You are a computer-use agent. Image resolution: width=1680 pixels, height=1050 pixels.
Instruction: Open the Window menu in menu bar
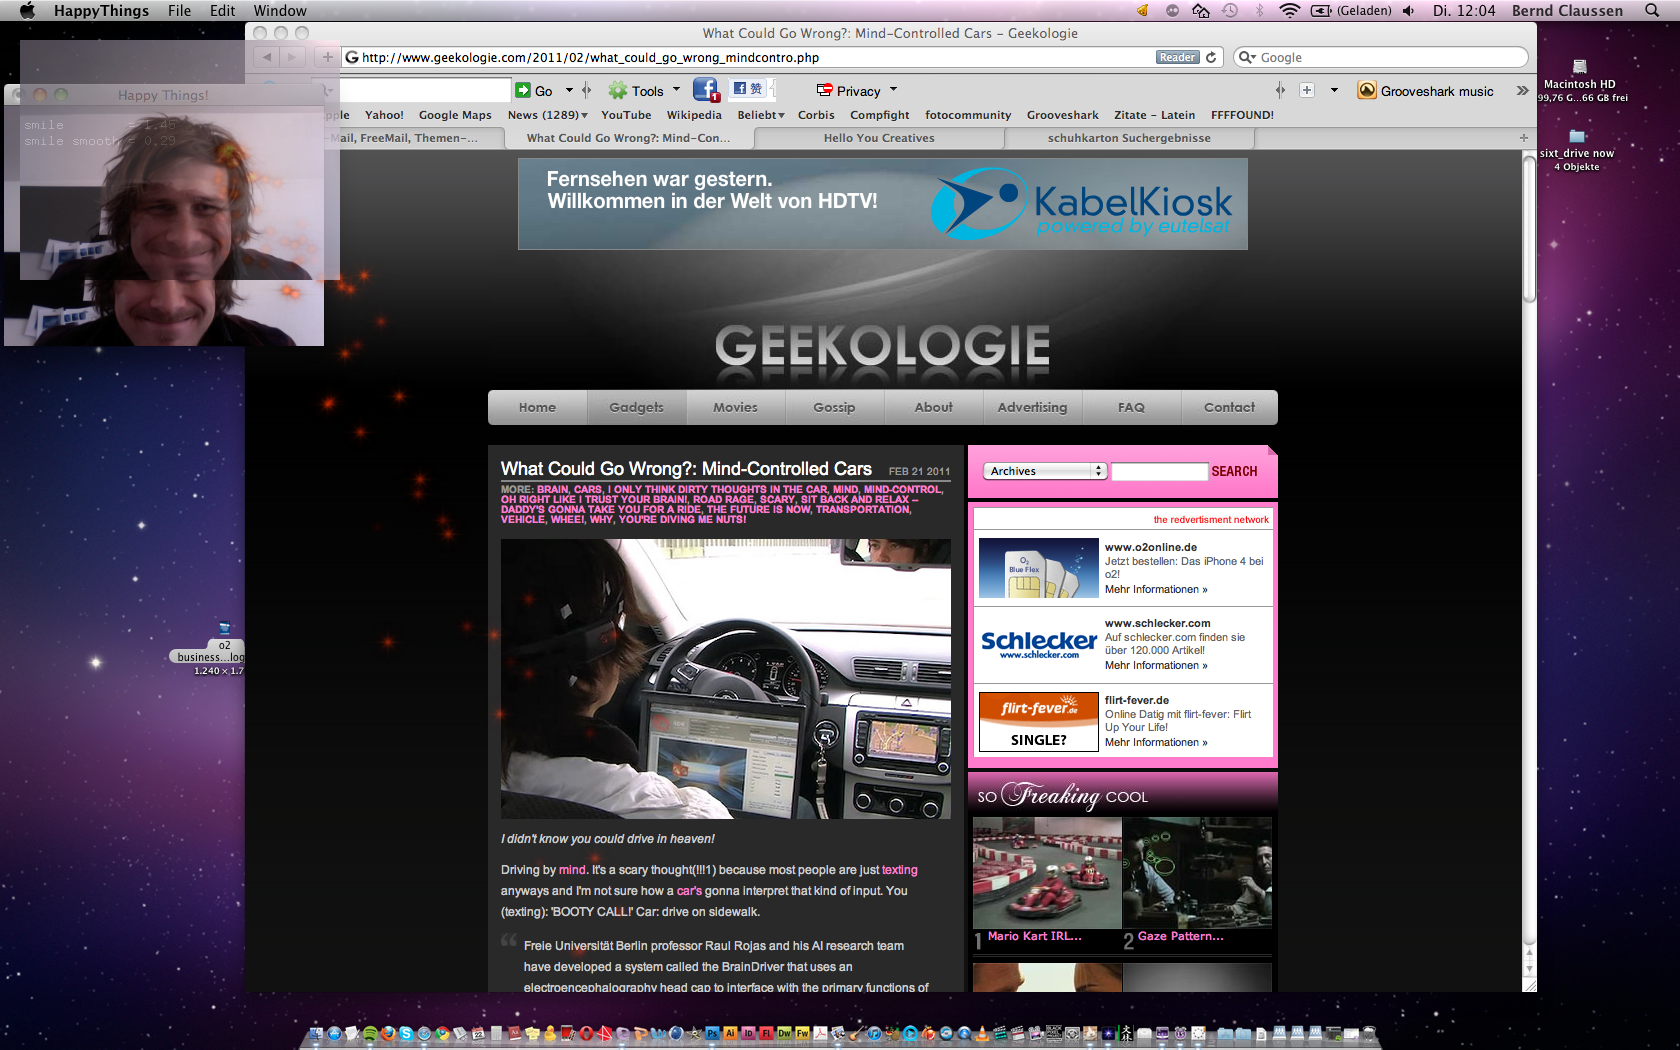[x=279, y=11]
